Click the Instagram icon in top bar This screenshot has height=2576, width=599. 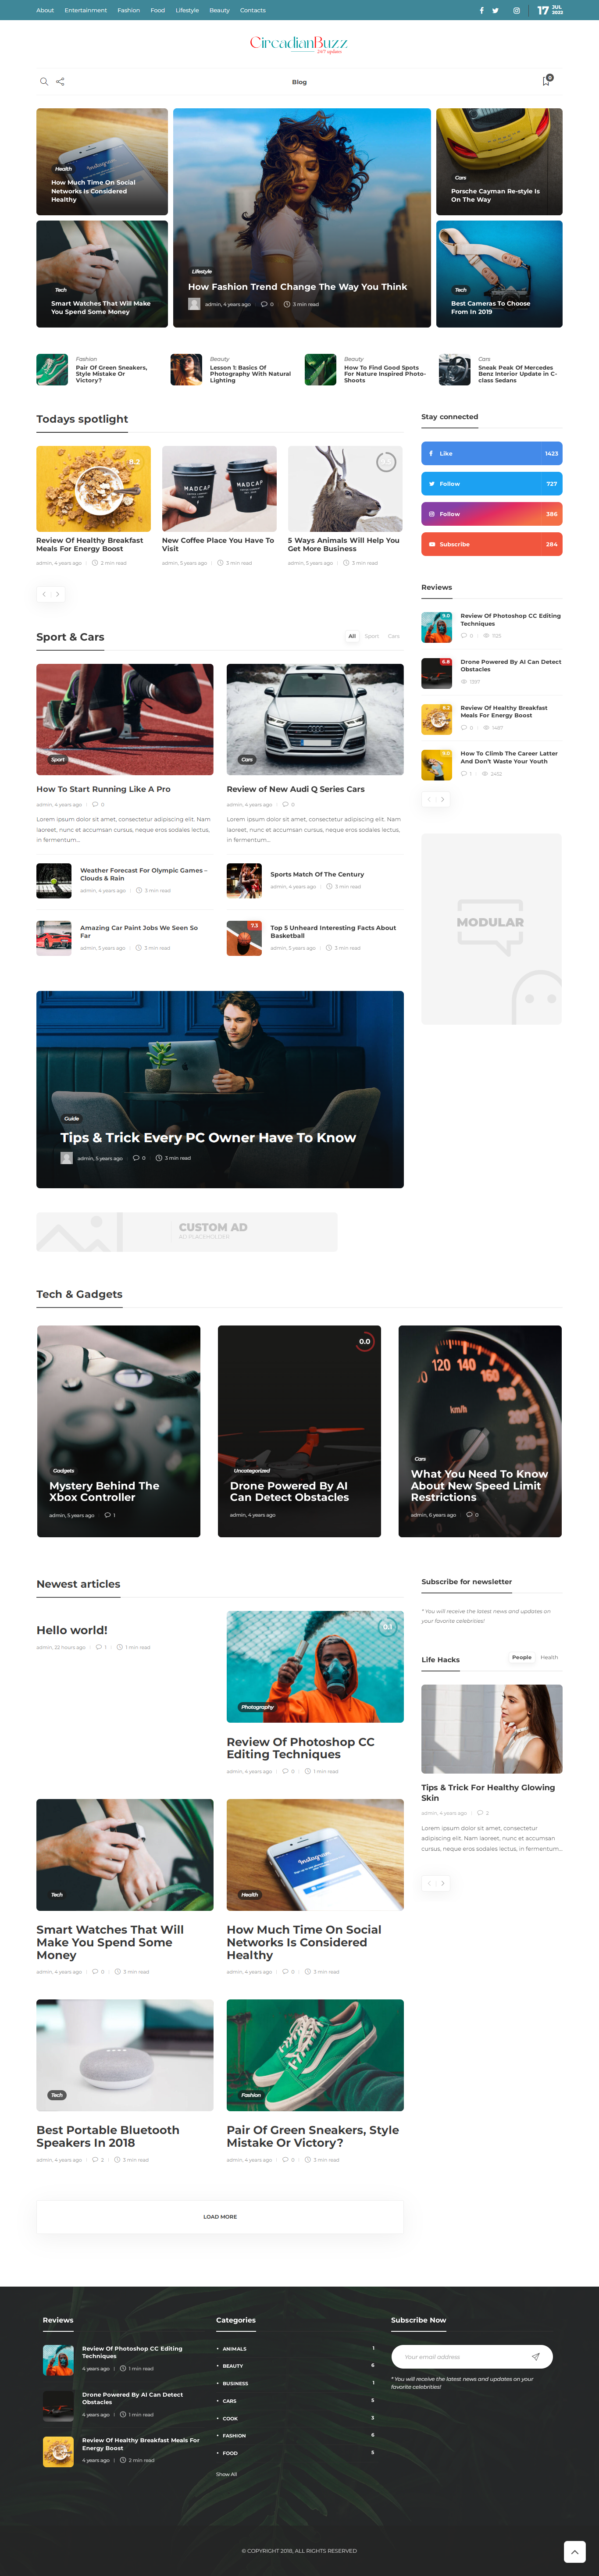click(x=516, y=10)
